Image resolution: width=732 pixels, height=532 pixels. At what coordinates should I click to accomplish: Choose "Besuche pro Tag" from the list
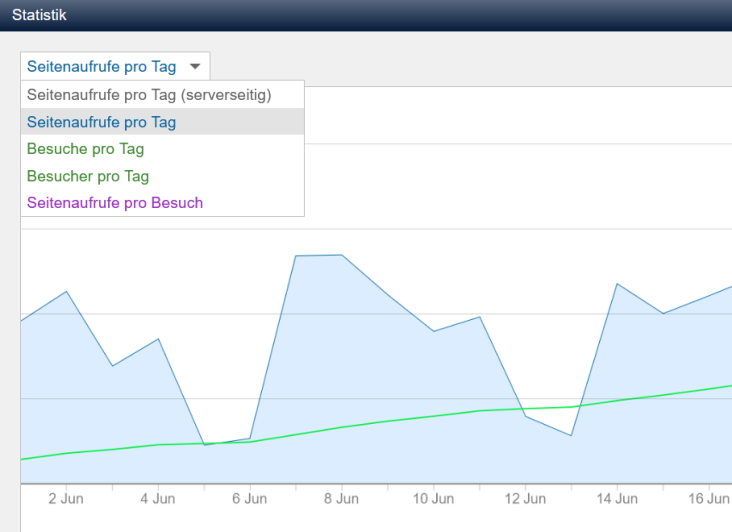click(x=85, y=149)
